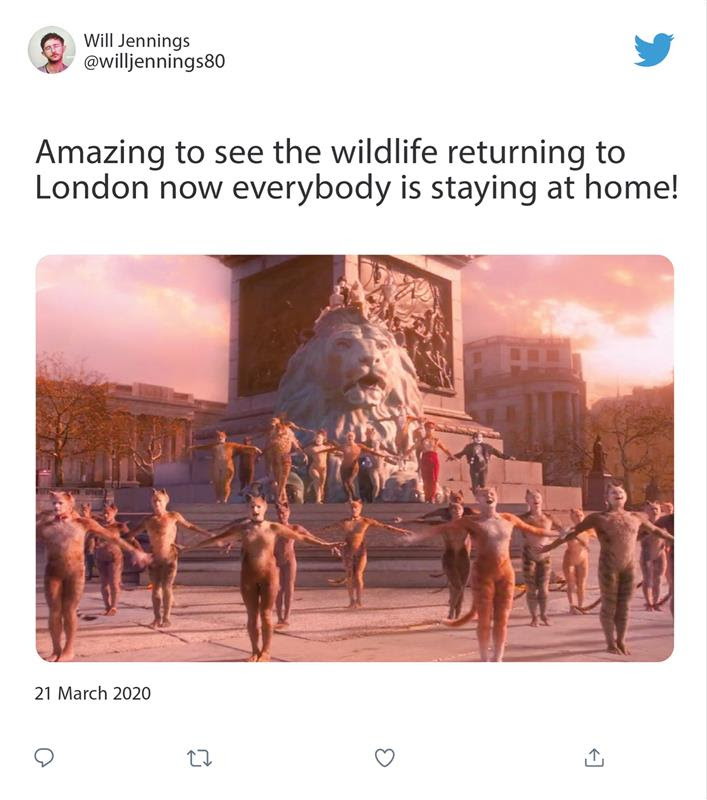Select the word London in the tweet

pos(92,188)
